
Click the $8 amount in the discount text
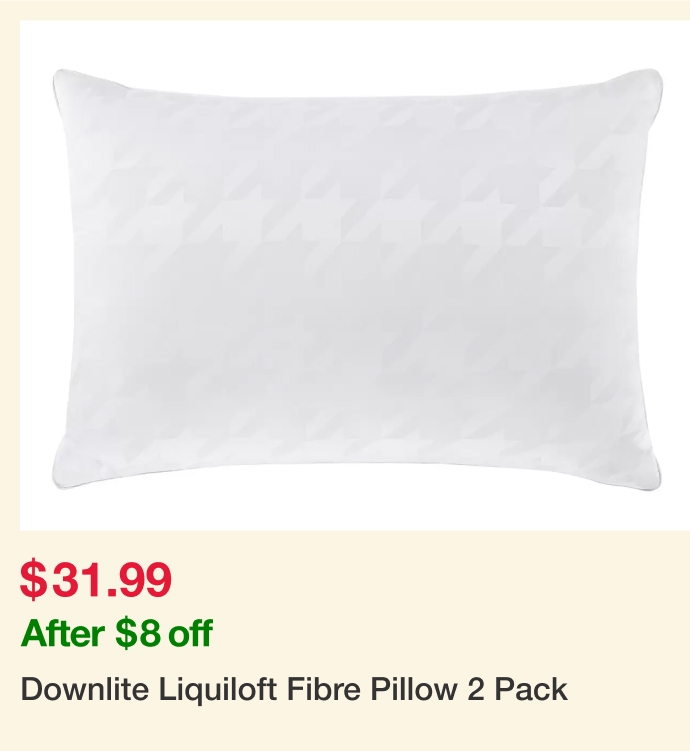pyautogui.click(x=138, y=633)
